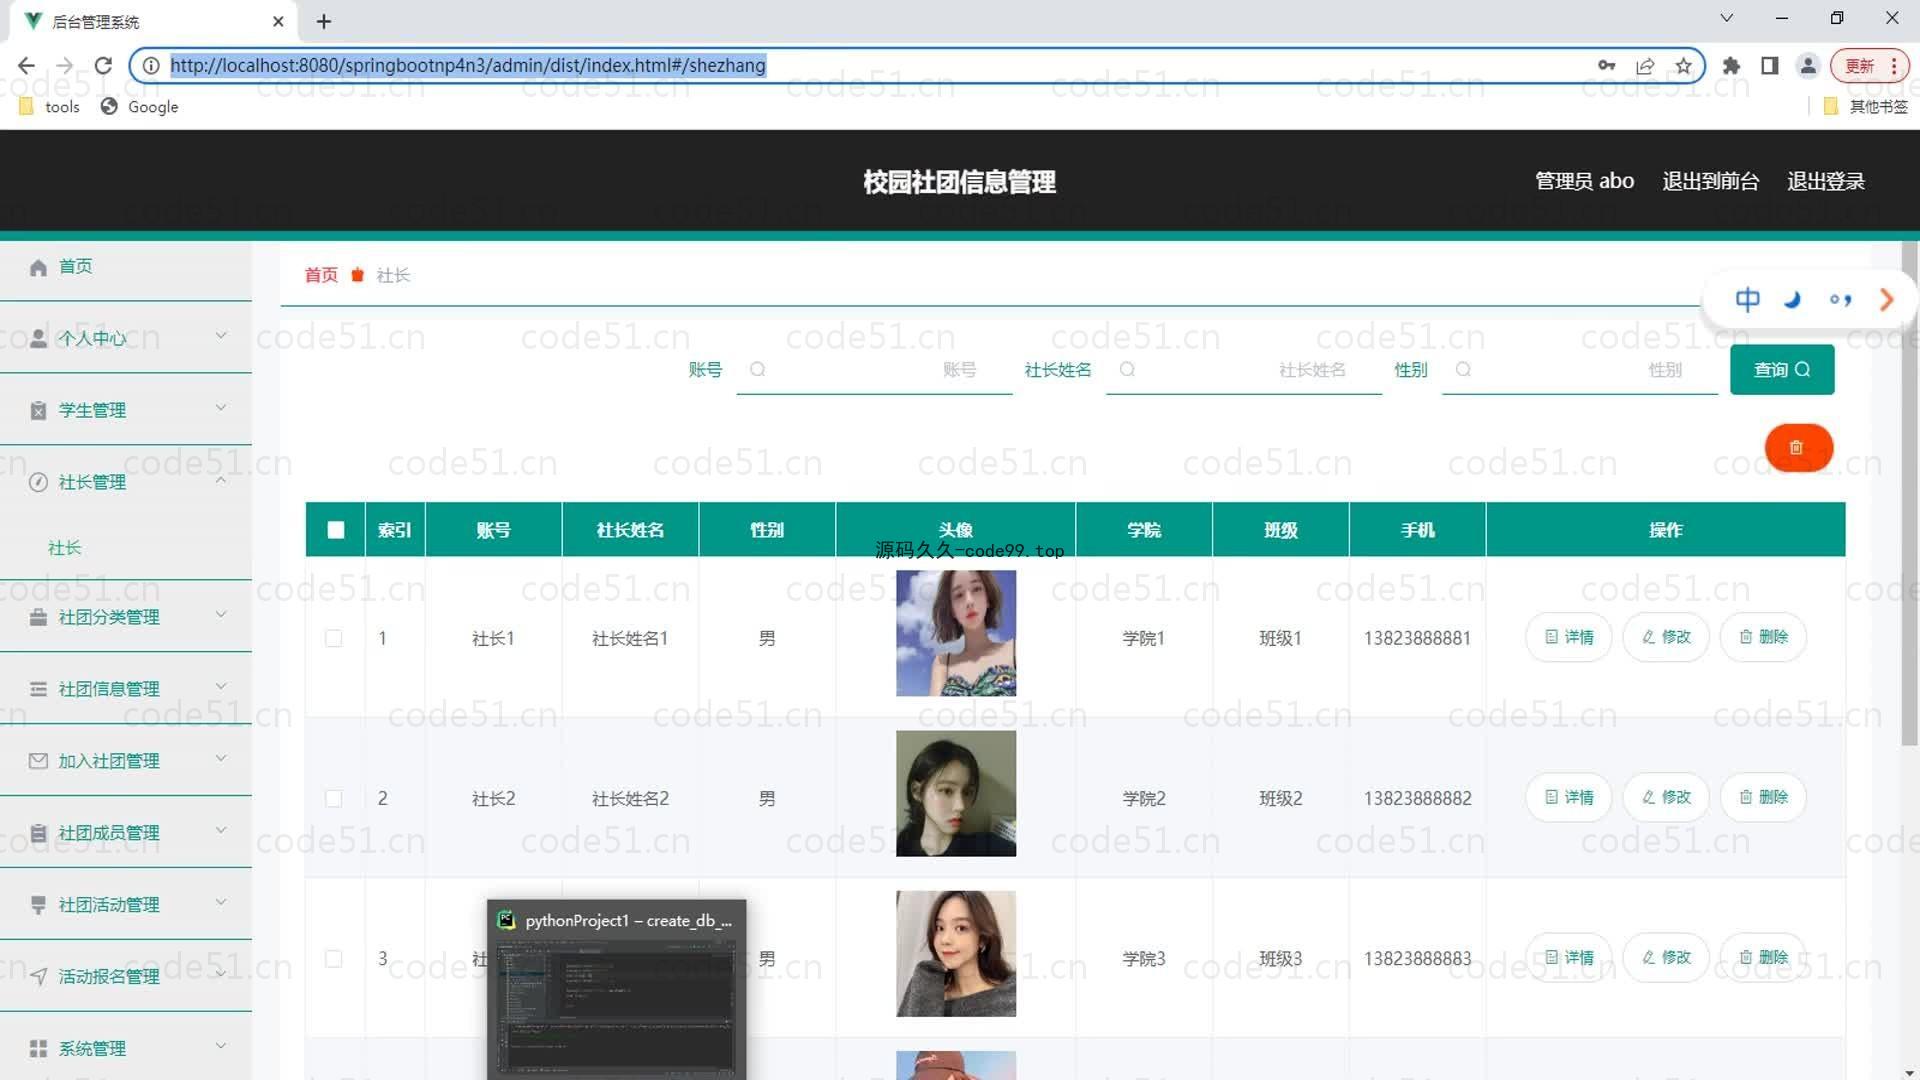
Task: Bookmark this page with star icon
Action: click(1683, 65)
